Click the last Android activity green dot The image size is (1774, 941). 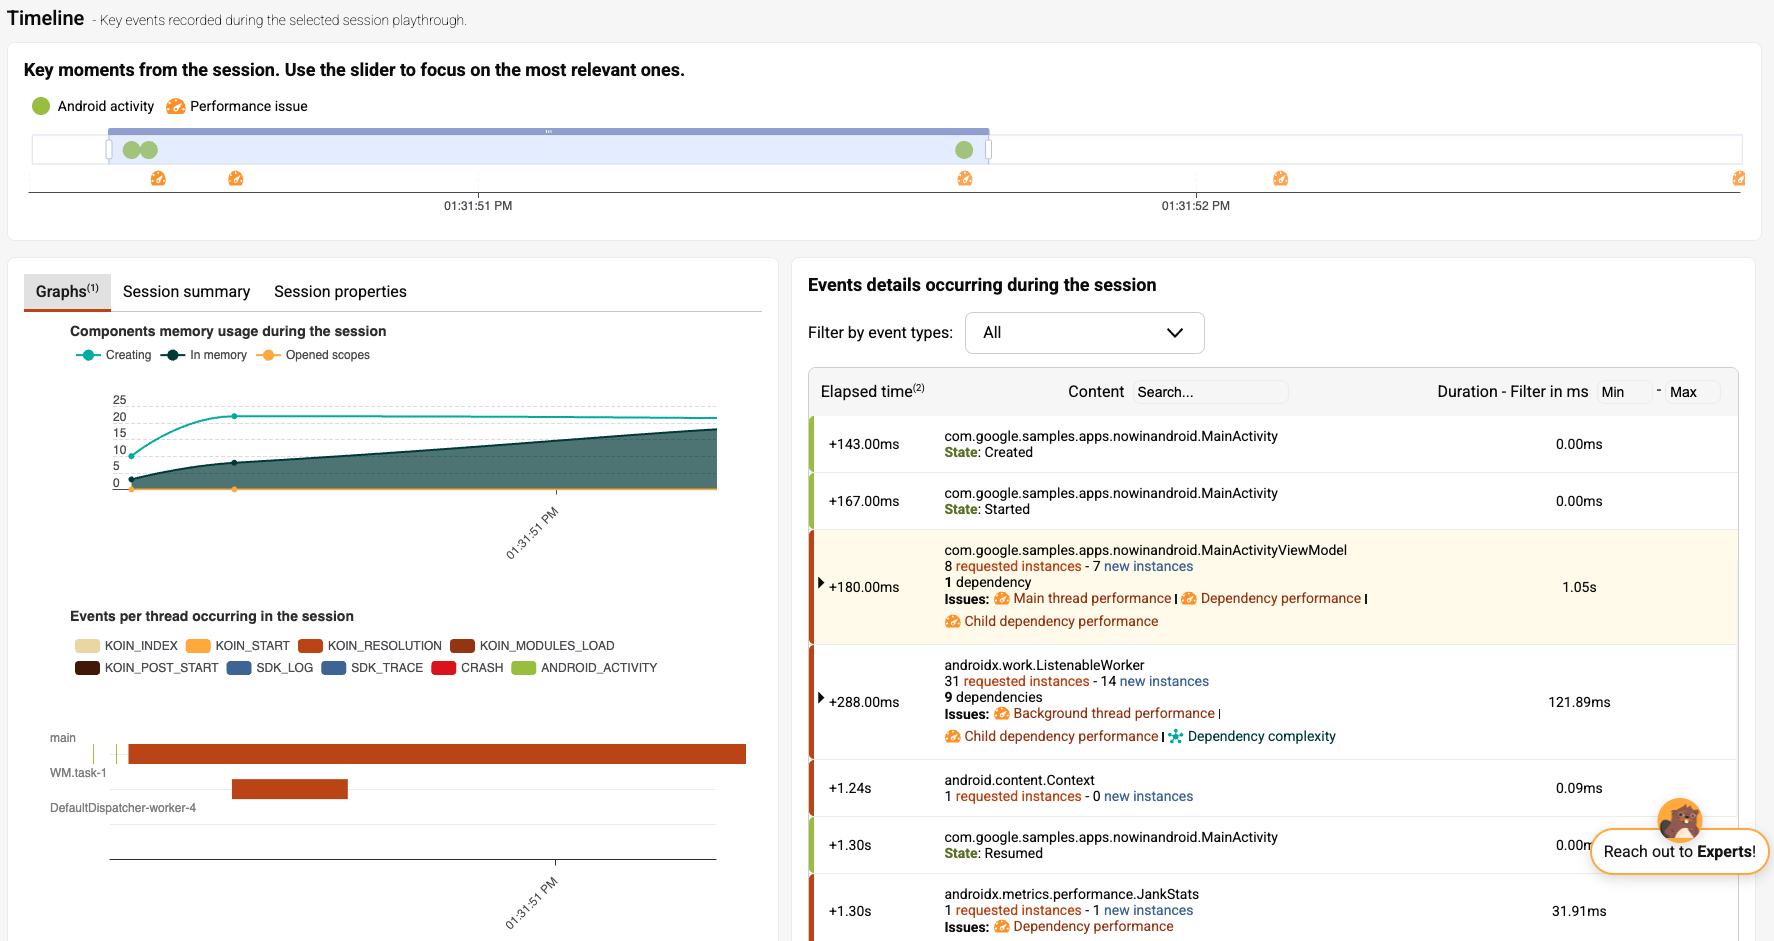(964, 150)
